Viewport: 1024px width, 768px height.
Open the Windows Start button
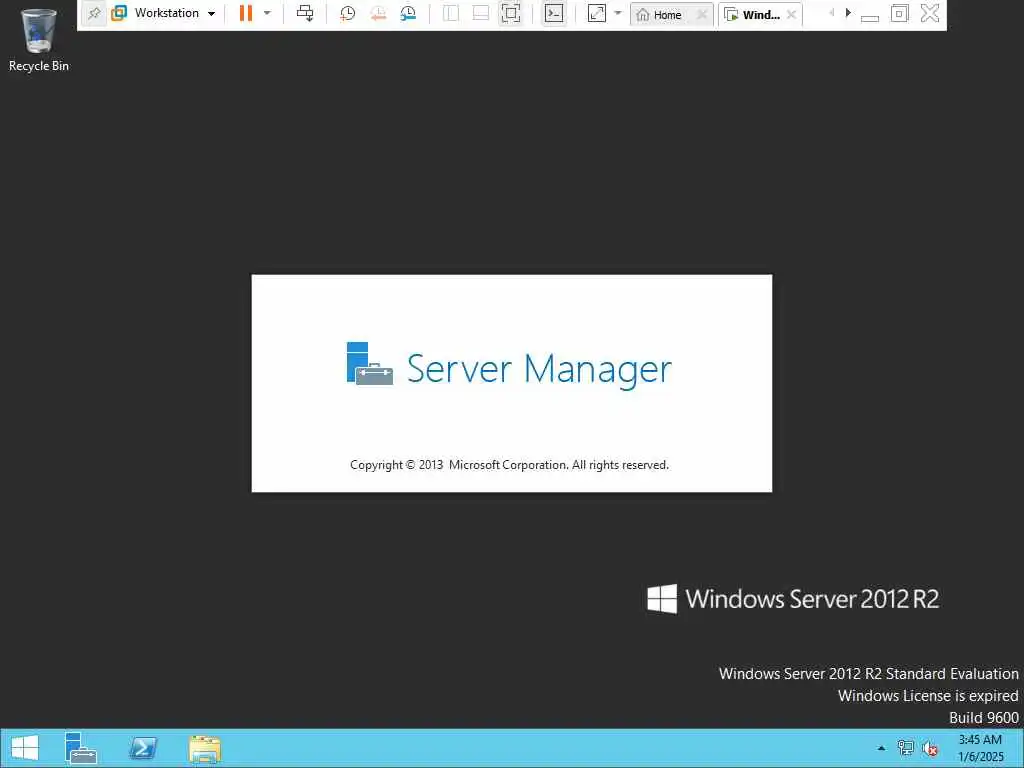pyautogui.click(x=25, y=748)
